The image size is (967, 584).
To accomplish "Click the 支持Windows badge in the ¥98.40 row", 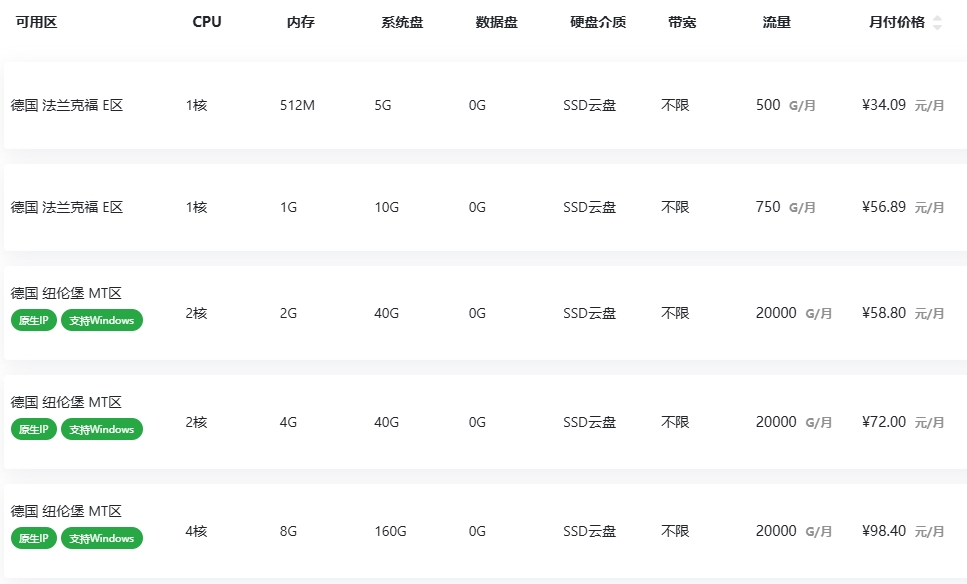I will click(x=102, y=539).
